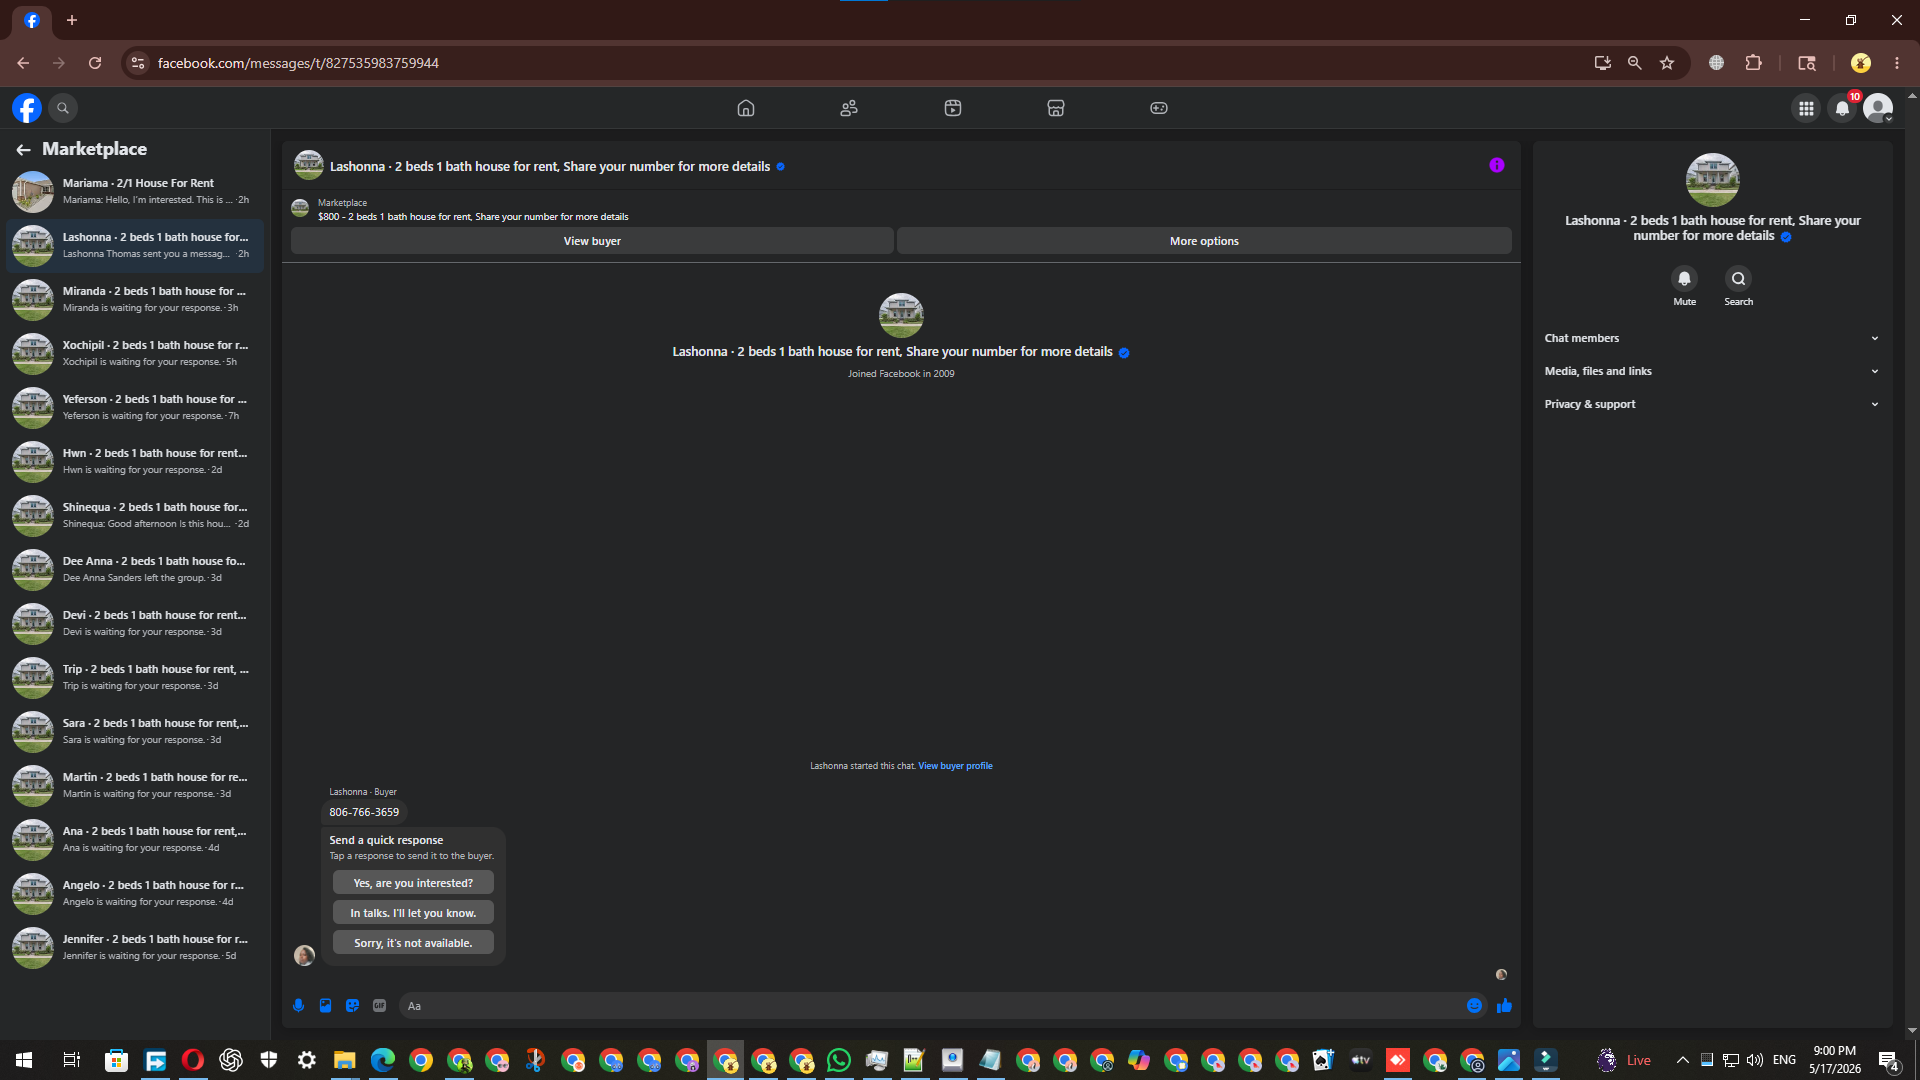Open the Windows Start menu
The width and height of the screenshot is (1920, 1080).
click(x=24, y=1060)
